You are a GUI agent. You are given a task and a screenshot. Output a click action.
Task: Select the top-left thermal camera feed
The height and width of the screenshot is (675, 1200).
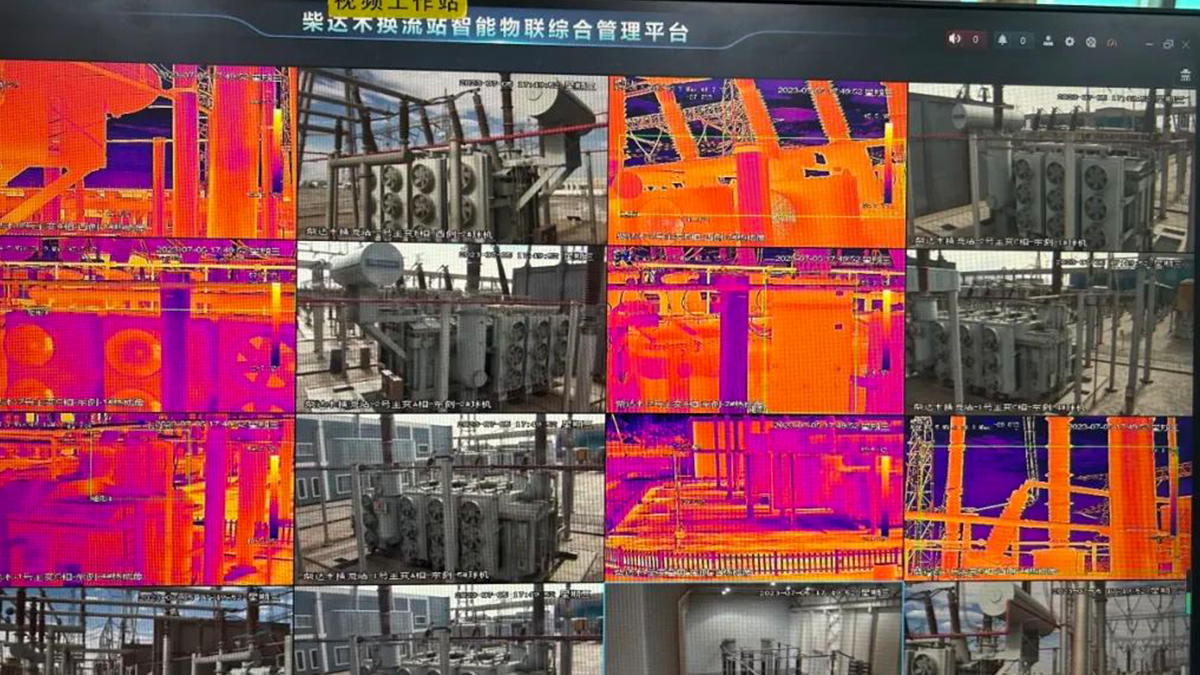147,152
